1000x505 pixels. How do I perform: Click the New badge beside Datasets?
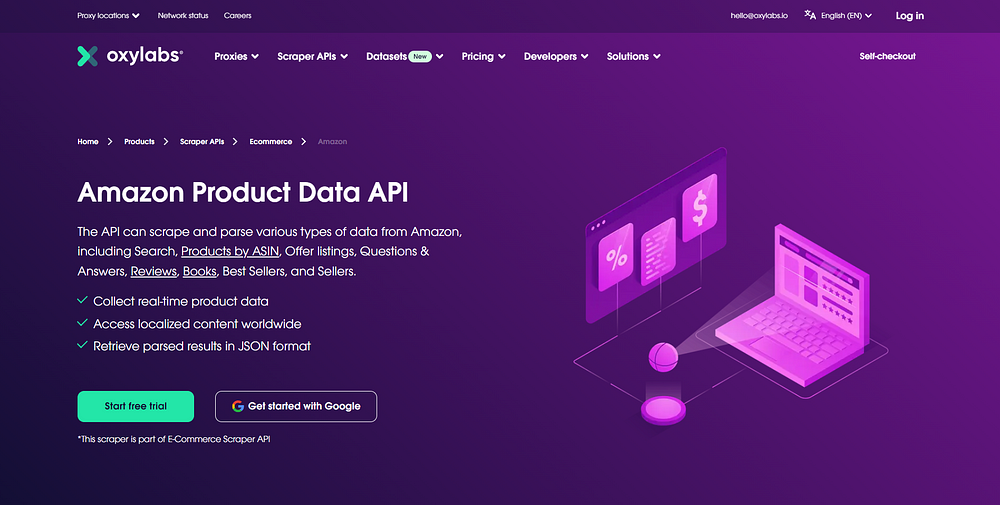[x=420, y=56]
